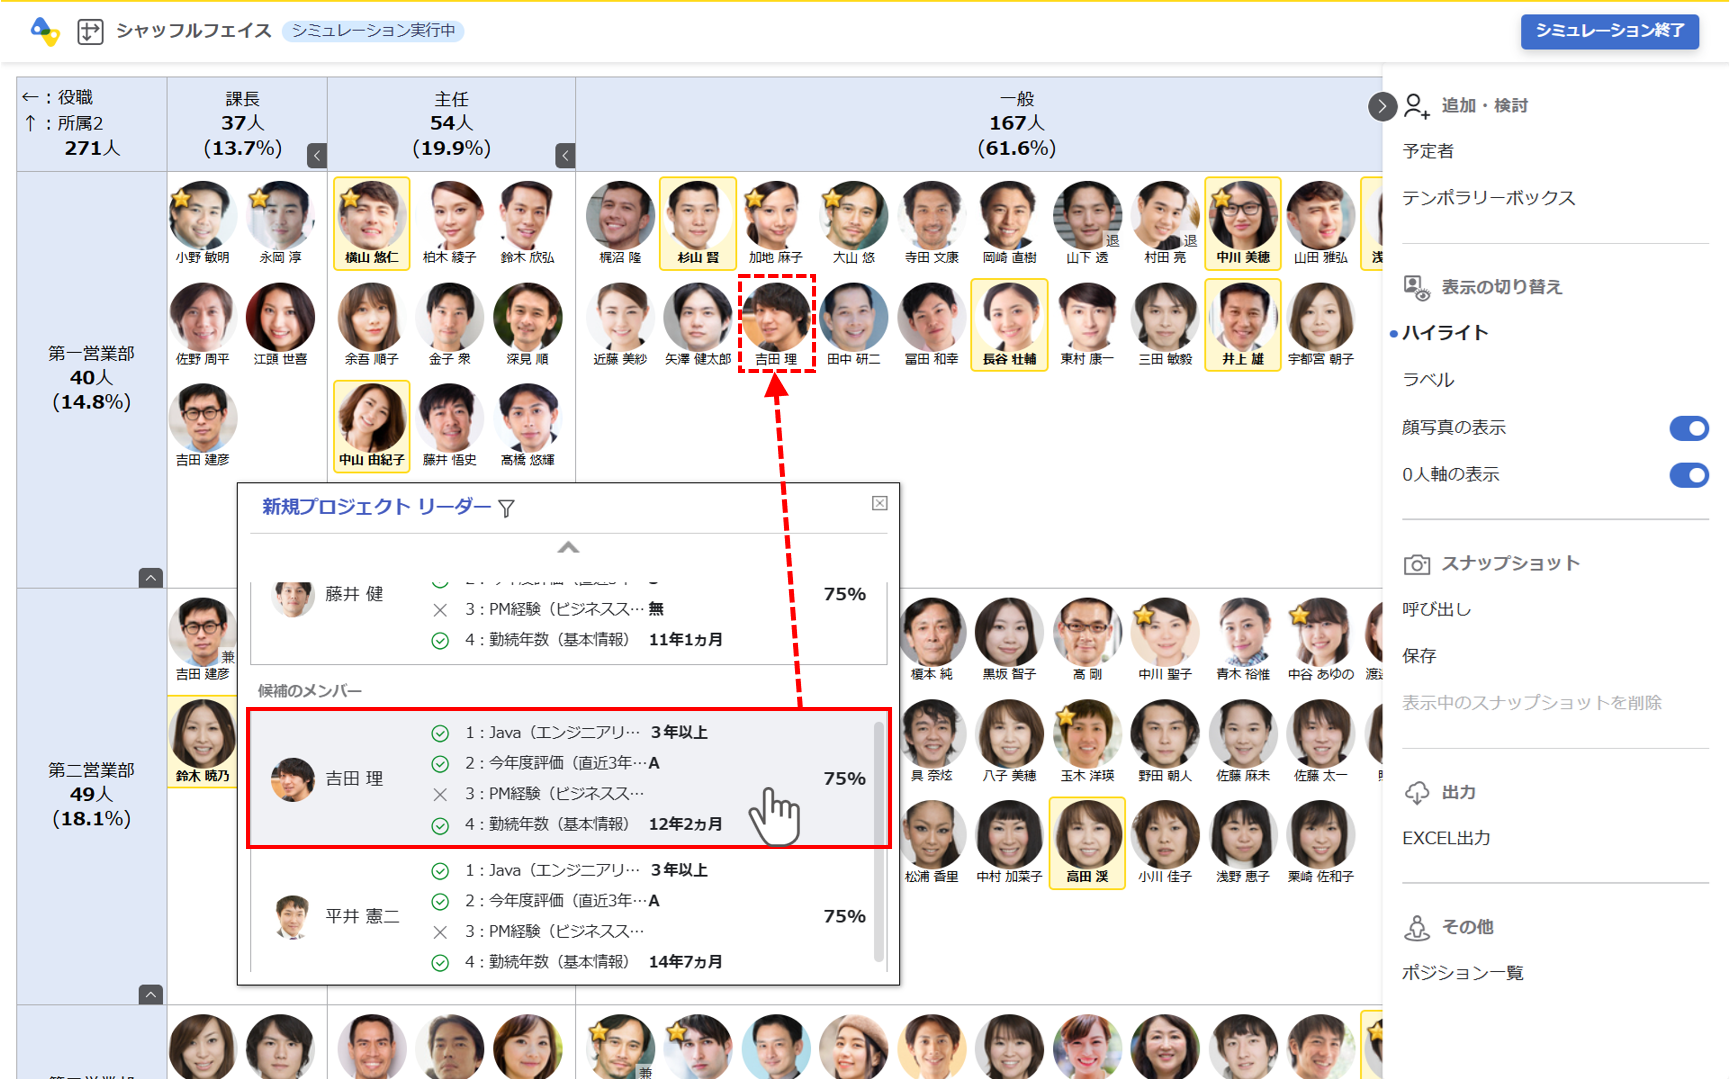Click the app logo in top-left corner
Screen dimensions: 1732x1079
[x=44, y=31]
